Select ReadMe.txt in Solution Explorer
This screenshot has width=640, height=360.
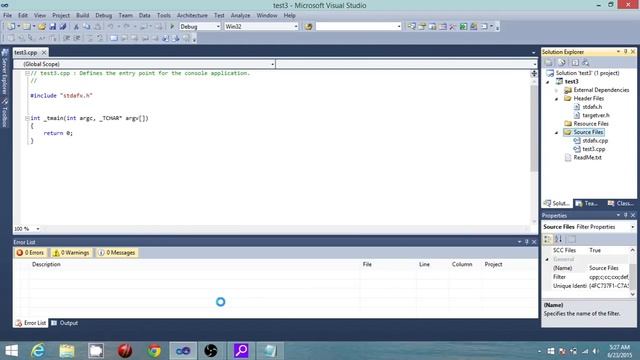[x=587, y=158]
